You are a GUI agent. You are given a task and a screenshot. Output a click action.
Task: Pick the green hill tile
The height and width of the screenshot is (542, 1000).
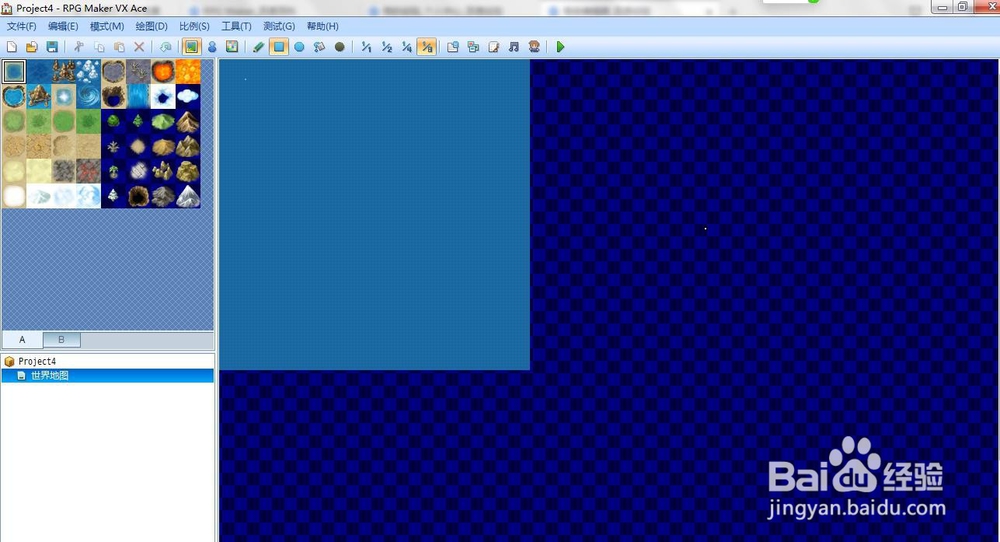pyautogui.click(x=163, y=121)
